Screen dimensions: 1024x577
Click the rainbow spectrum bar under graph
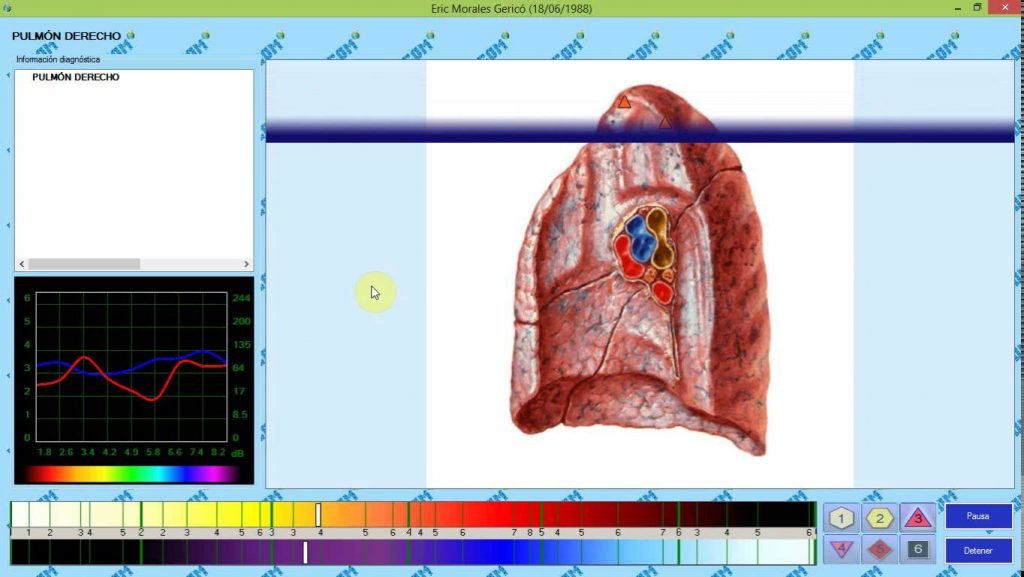point(132,474)
